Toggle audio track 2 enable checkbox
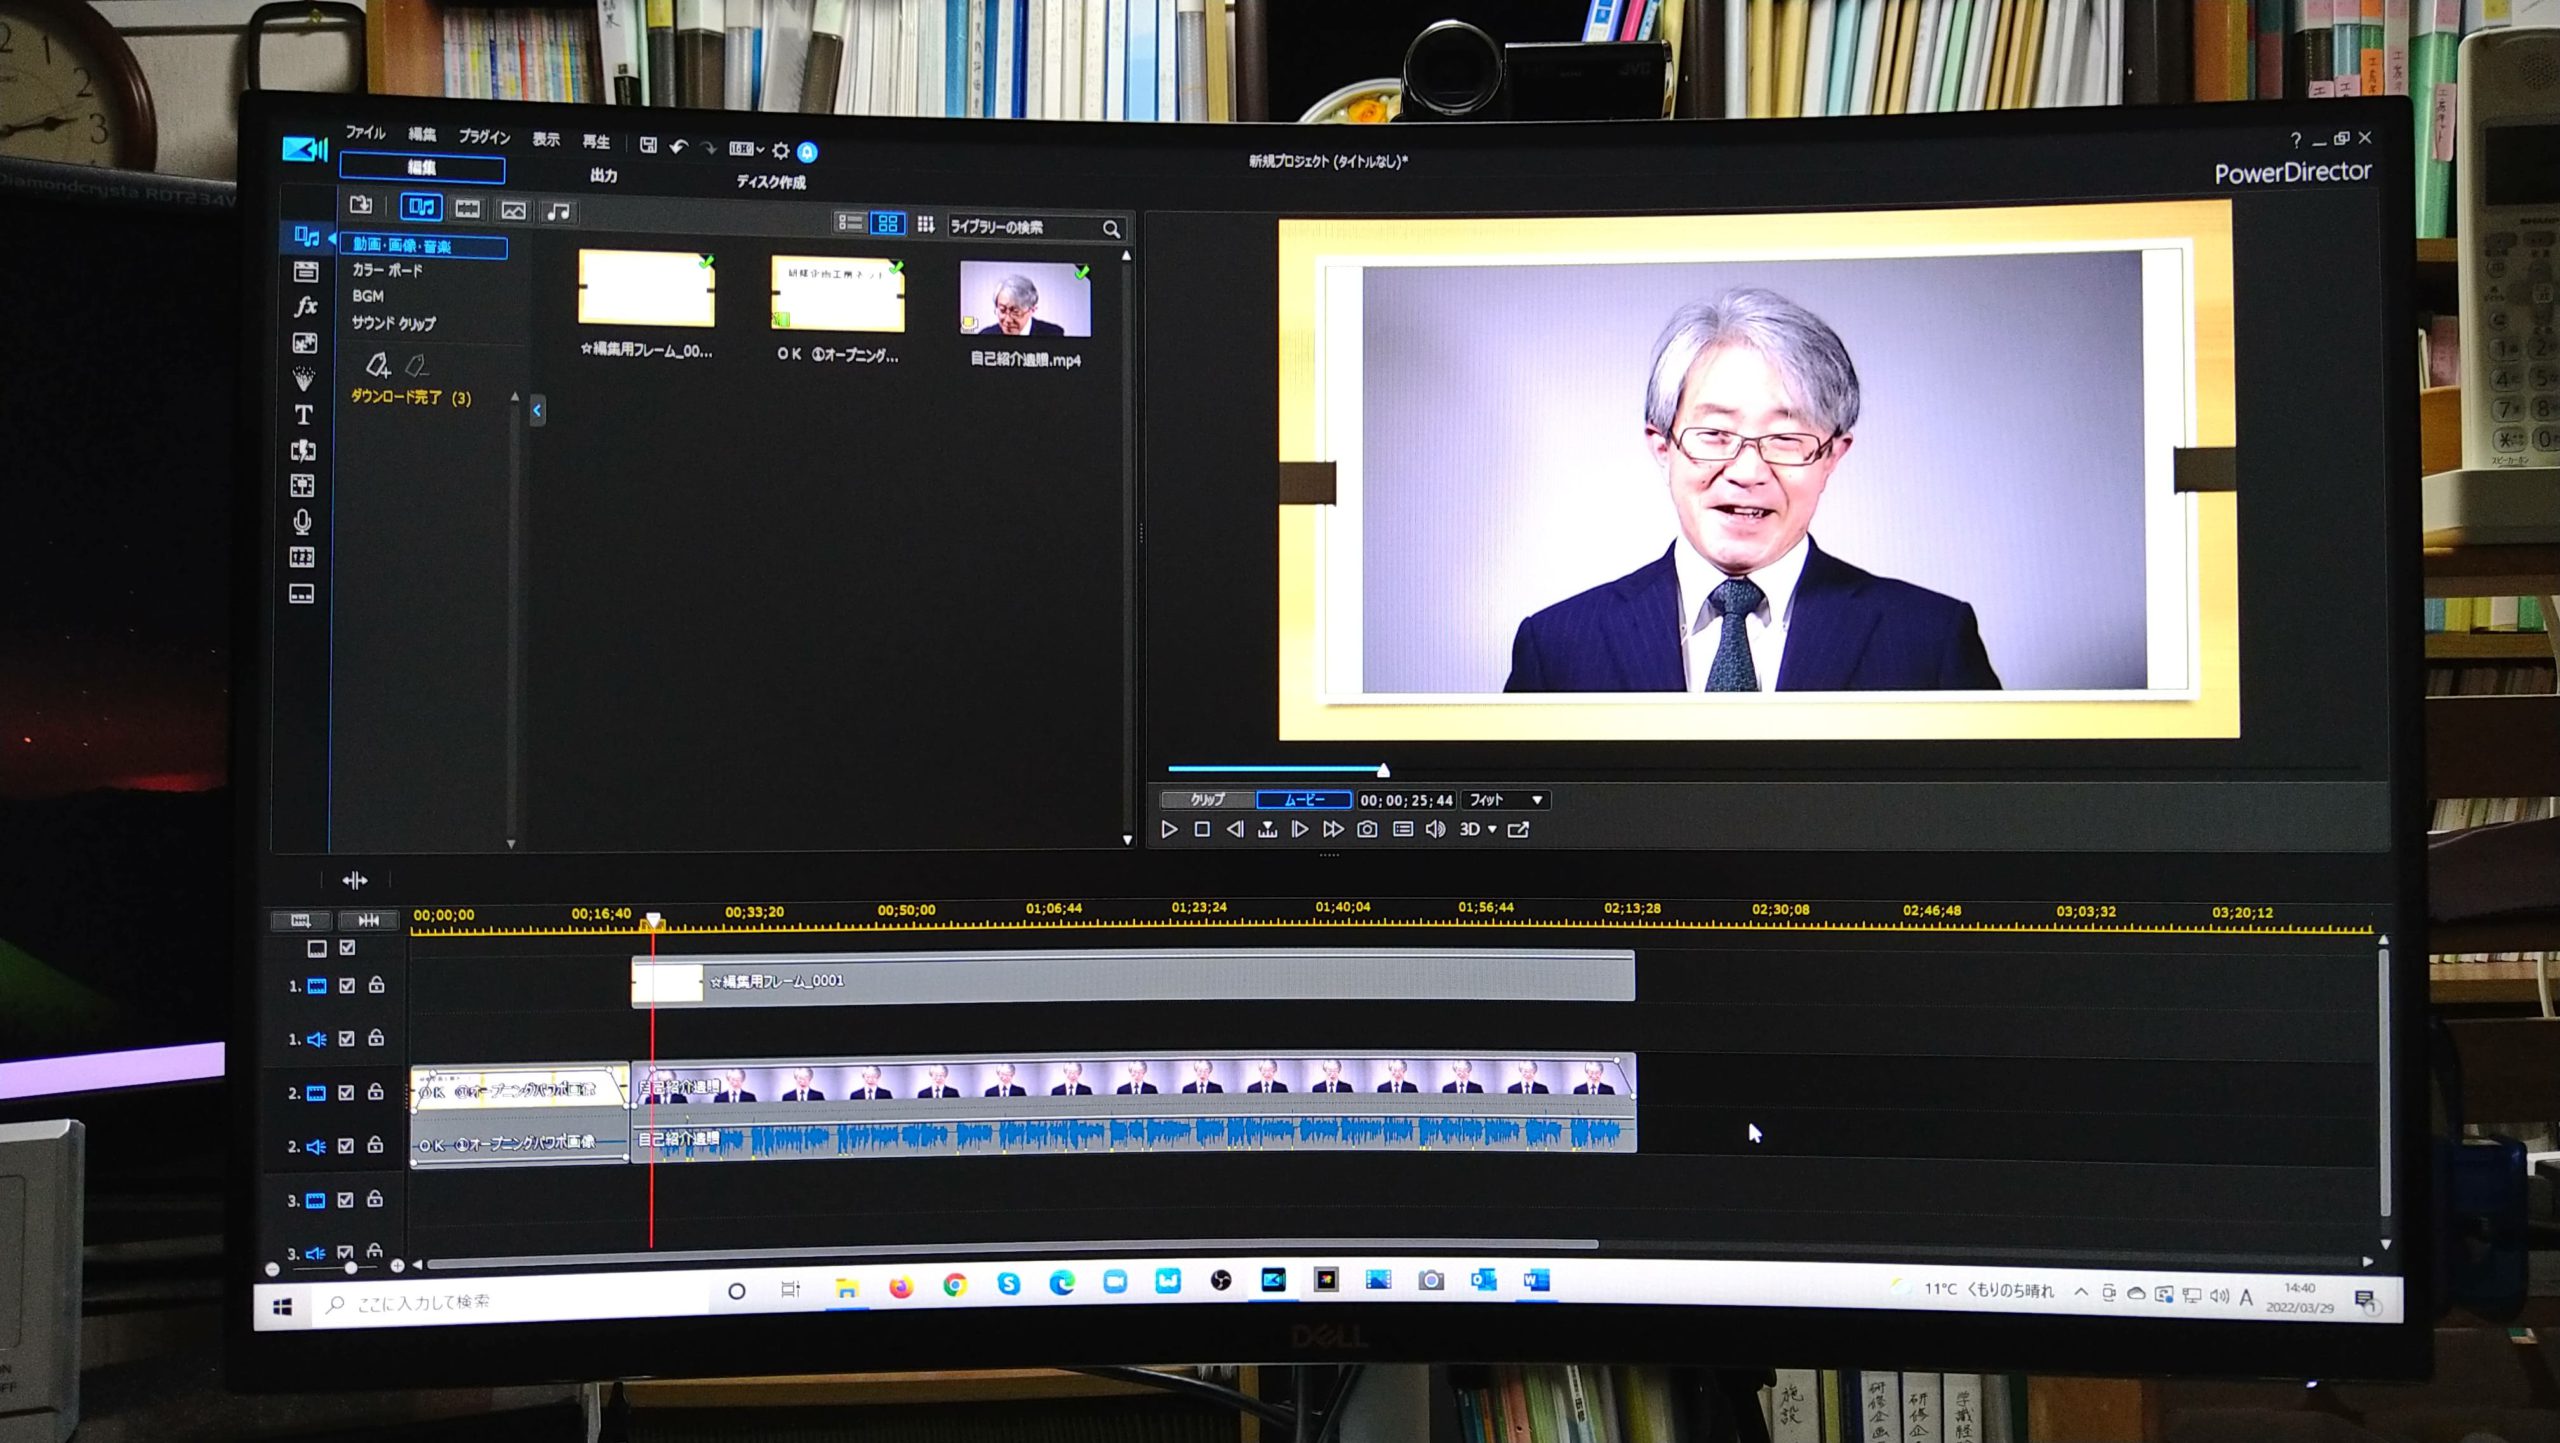This screenshot has height=1443, width=2560. (x=346, y=1146)
